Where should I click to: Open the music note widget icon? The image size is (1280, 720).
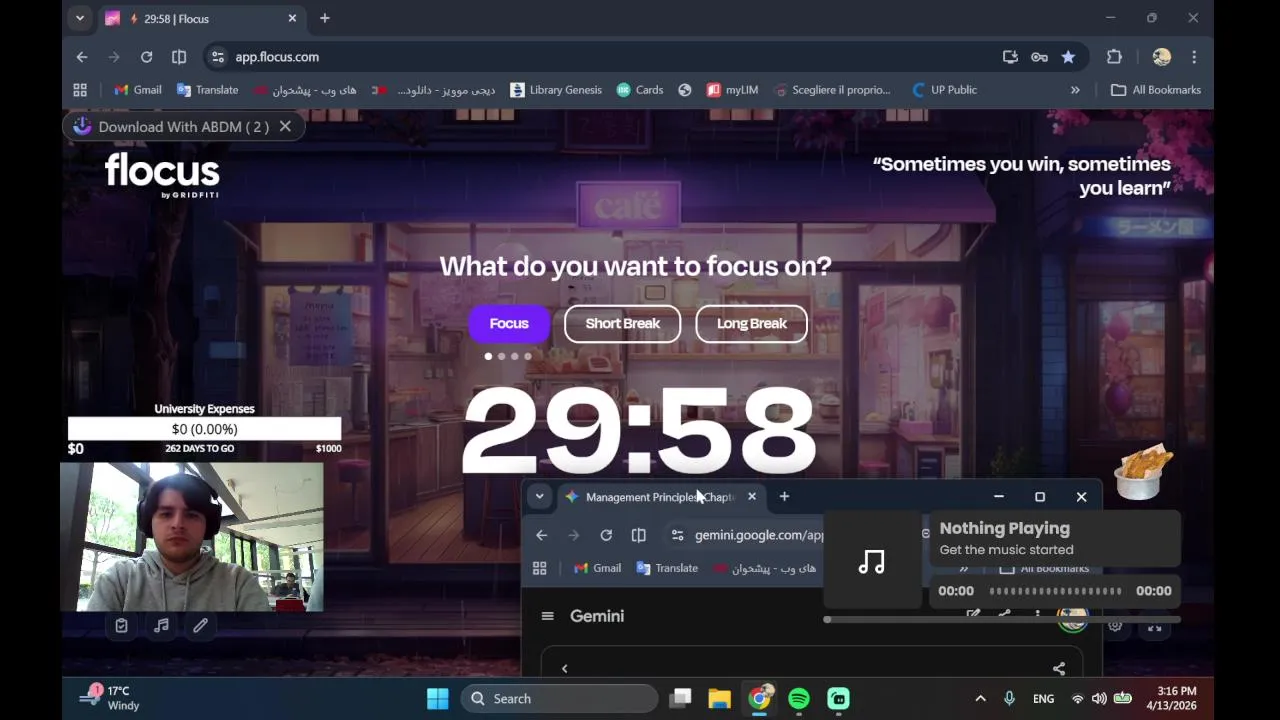click(x=161, y=625)
